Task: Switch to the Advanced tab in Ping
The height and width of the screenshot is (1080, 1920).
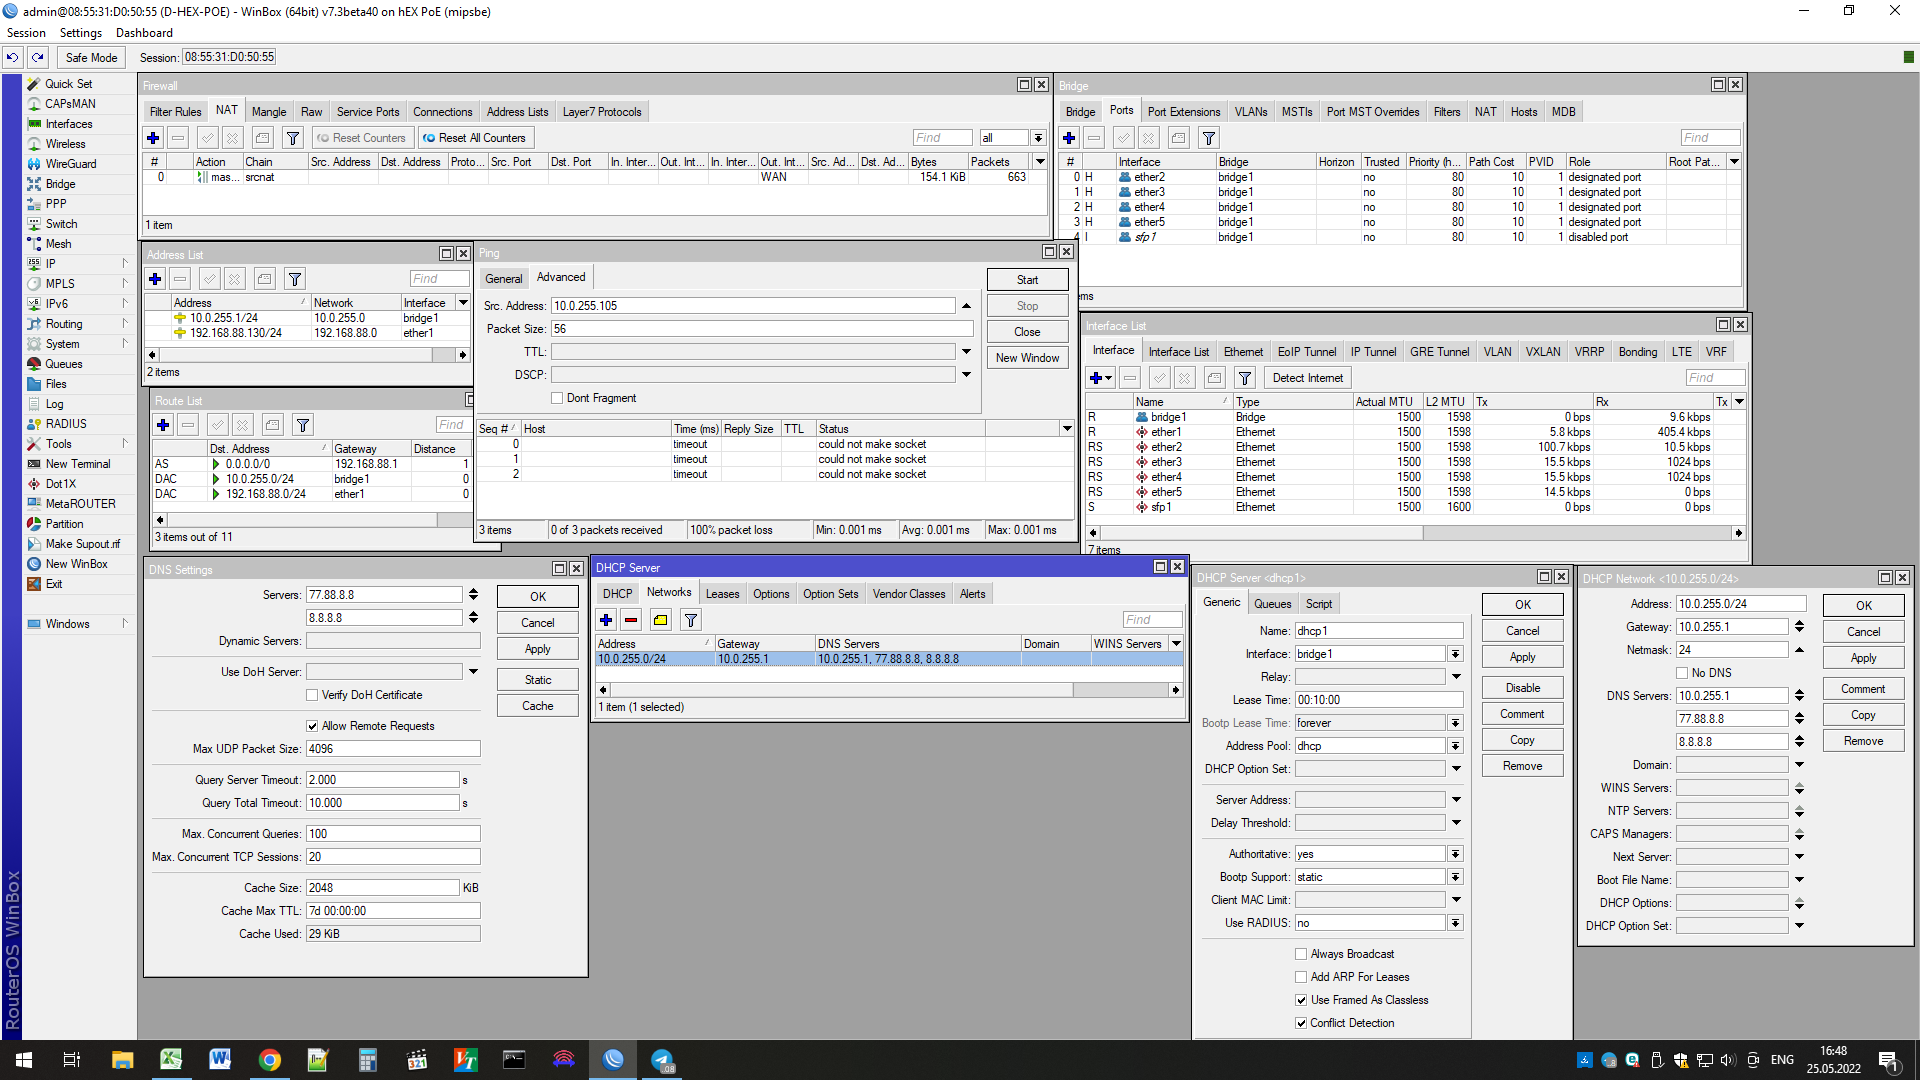Action: tap(561, 277)
